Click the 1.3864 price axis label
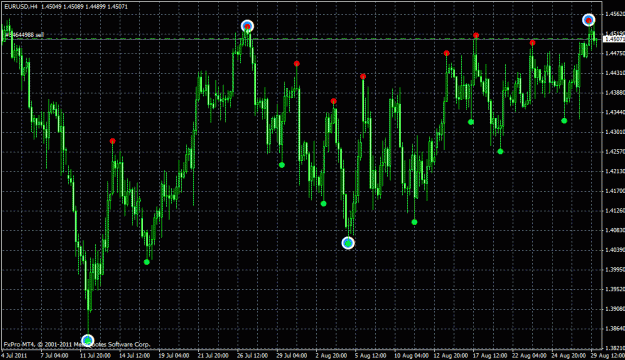Screen dimensions: 625x360 click(x=615, y=329)
